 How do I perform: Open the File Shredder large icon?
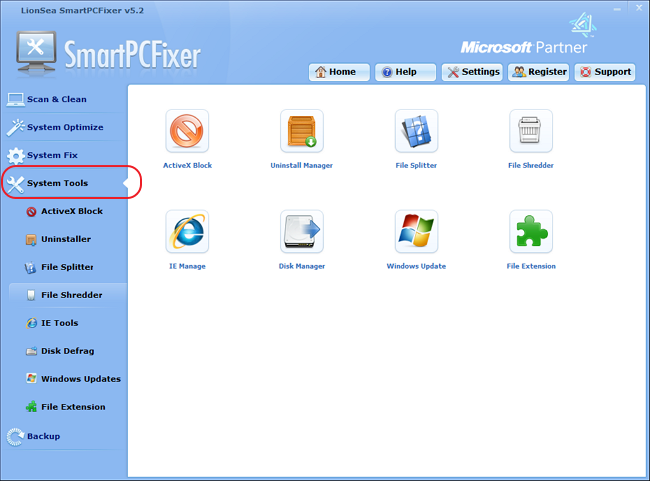tap(531, 131)
